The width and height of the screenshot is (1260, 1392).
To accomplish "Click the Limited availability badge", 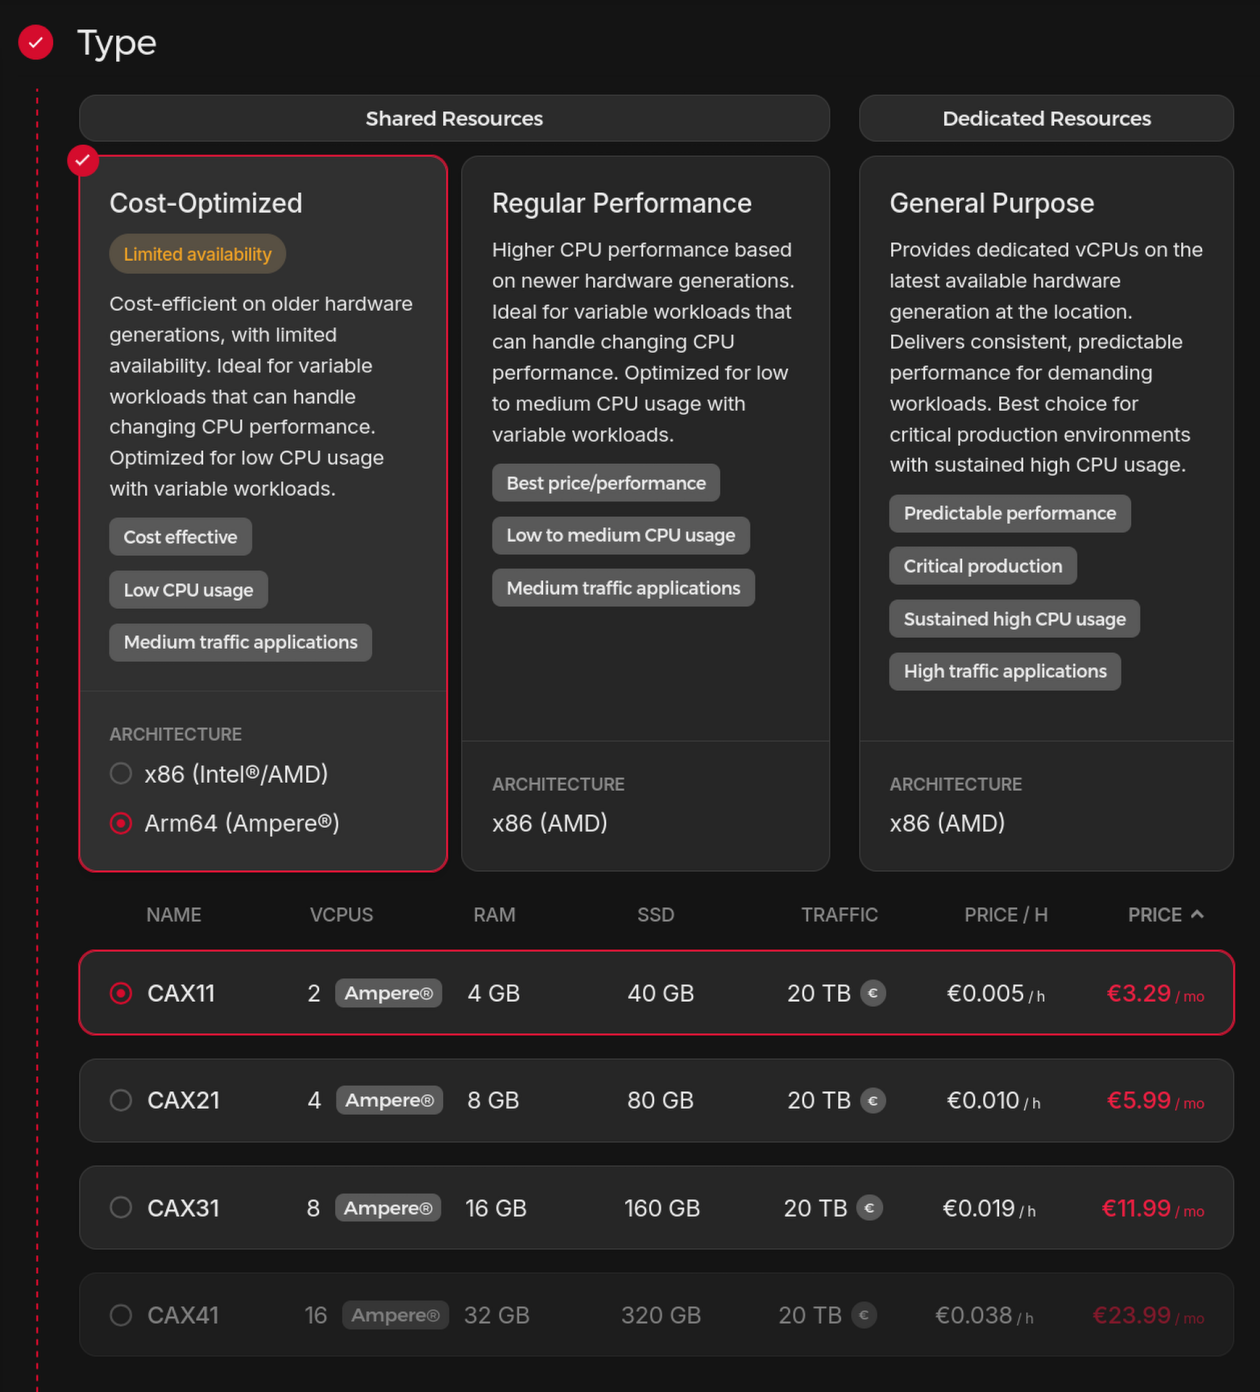I will pyautogui.click(x=197, y=254).
